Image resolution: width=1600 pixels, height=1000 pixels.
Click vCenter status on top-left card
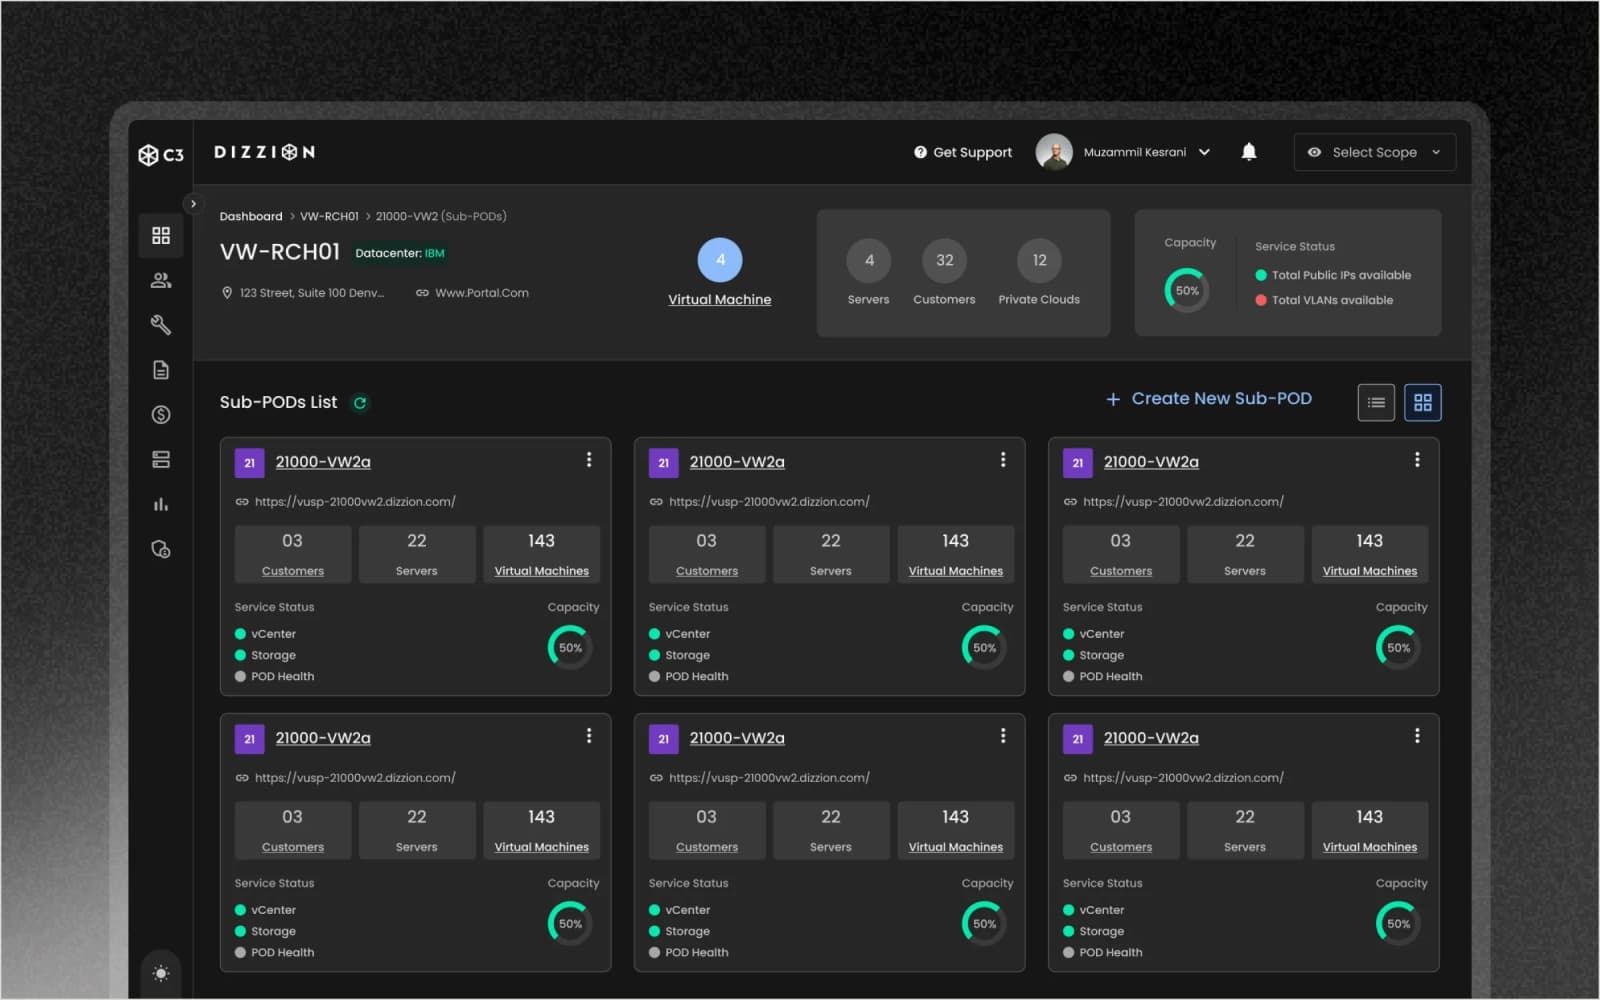[x=265, y=634]
